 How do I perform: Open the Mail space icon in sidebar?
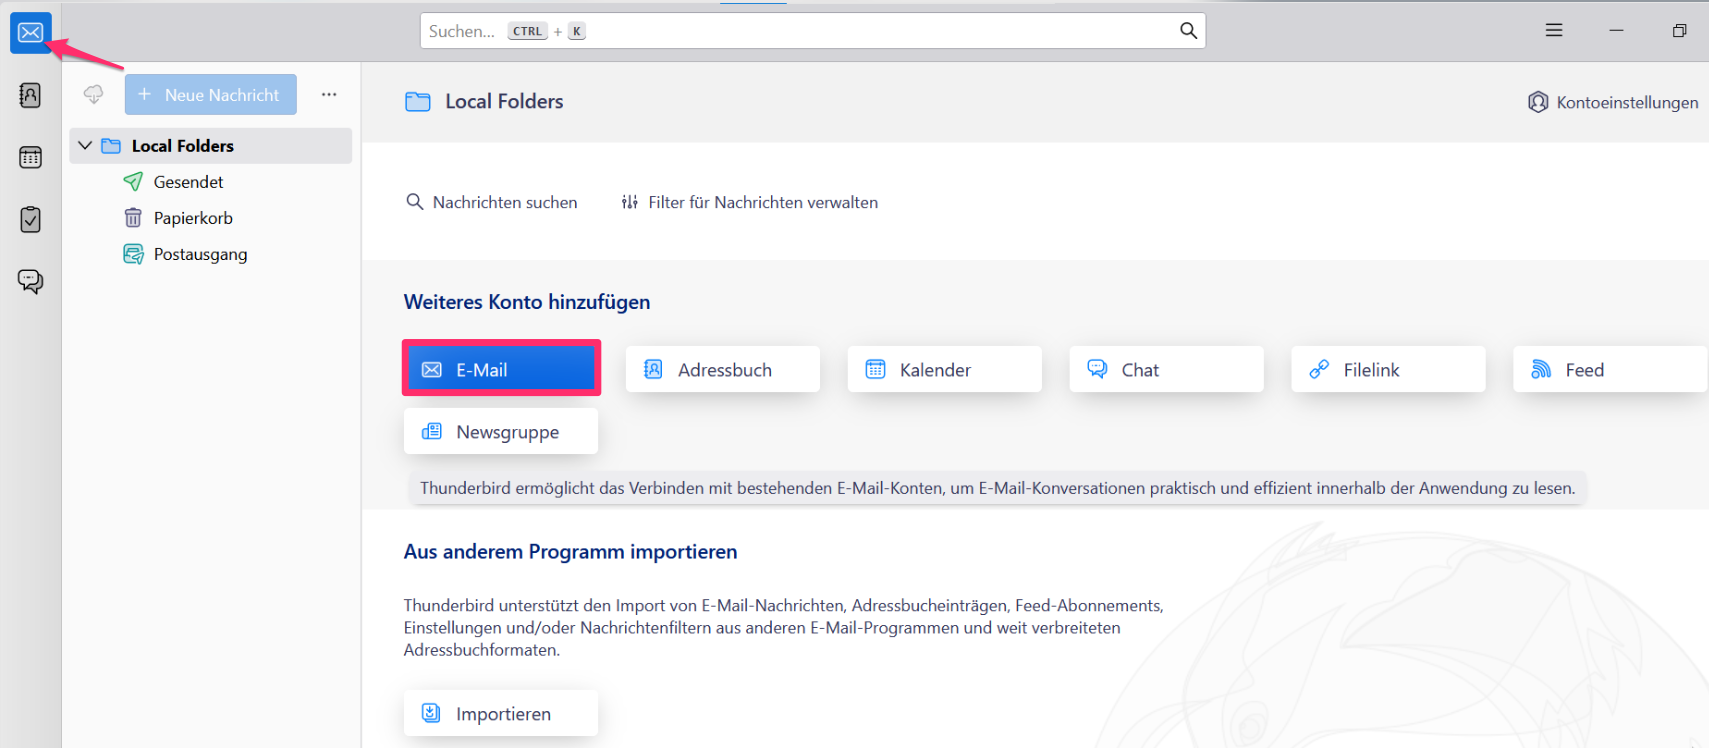click(30, 33)
